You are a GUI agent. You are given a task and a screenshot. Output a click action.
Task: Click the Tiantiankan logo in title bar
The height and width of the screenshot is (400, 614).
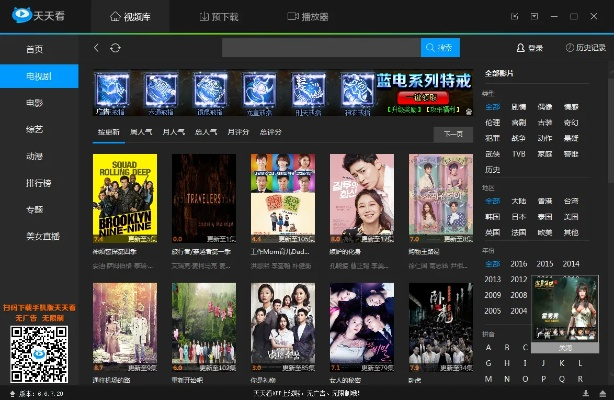point(33,16)
